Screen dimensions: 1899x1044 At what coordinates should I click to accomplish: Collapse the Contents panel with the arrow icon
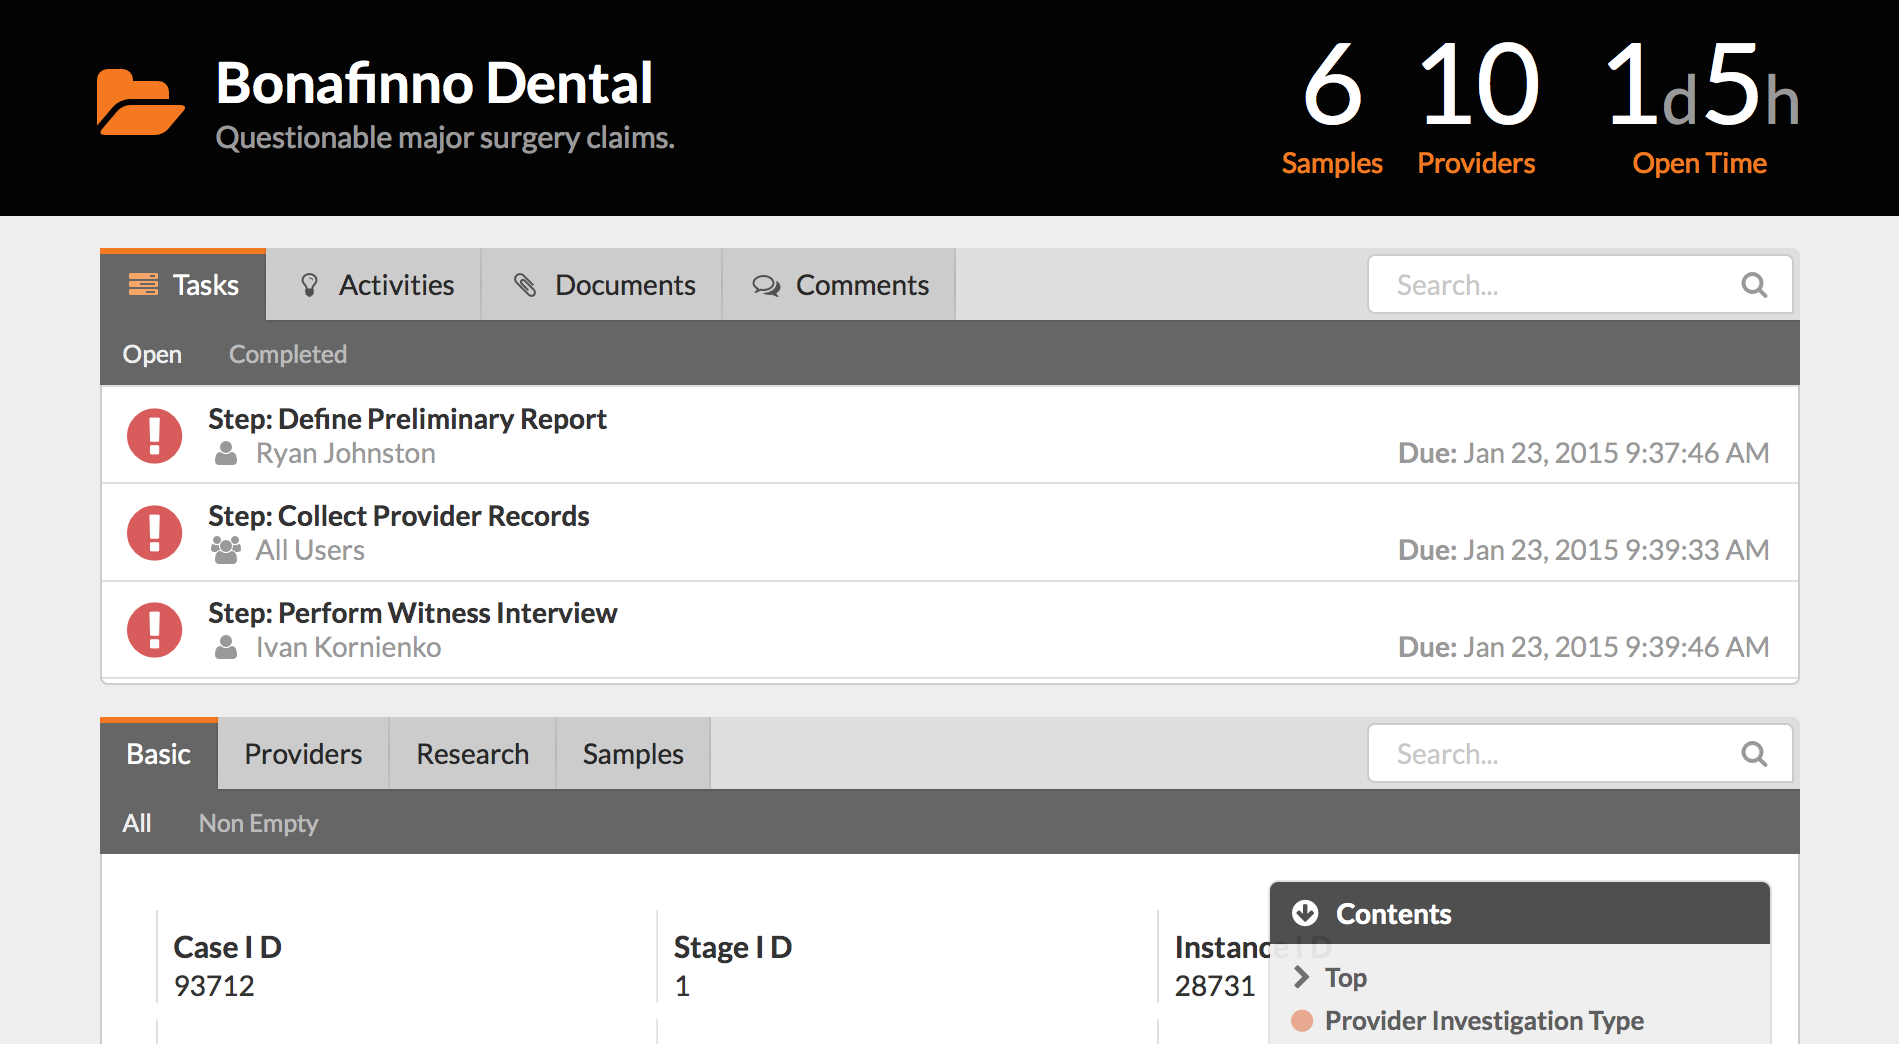tap(1305, 913)
